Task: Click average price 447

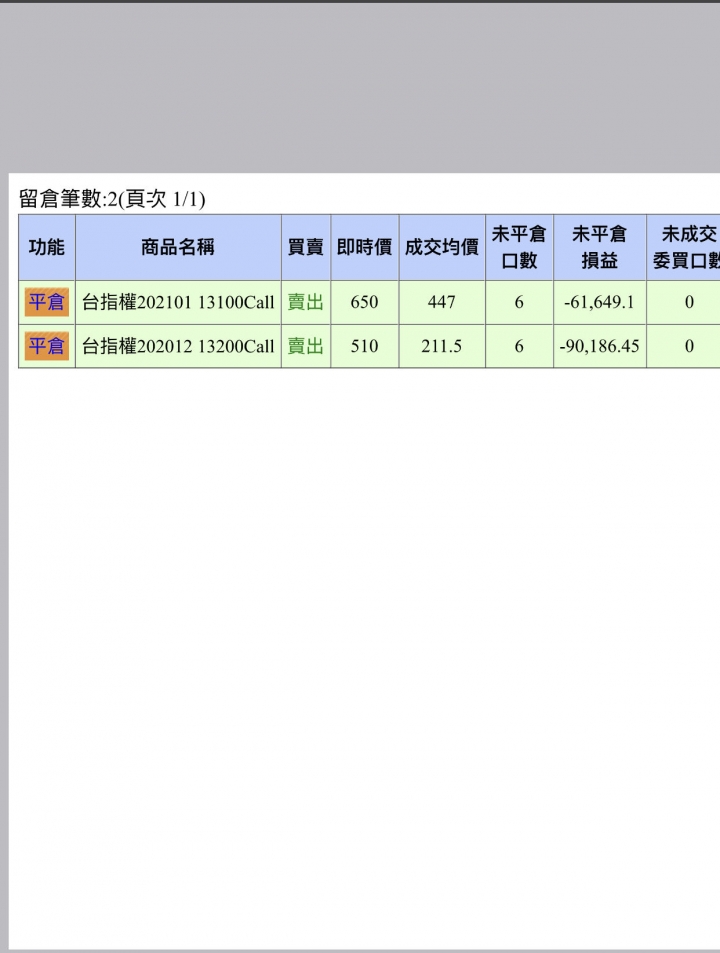Action: [442, 302]
